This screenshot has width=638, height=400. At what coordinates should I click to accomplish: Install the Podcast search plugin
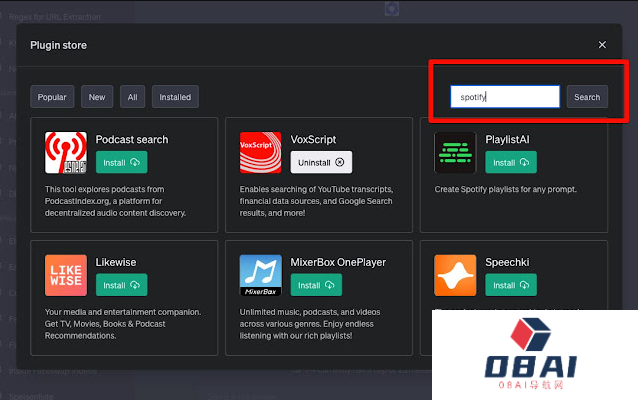[121, 162]
